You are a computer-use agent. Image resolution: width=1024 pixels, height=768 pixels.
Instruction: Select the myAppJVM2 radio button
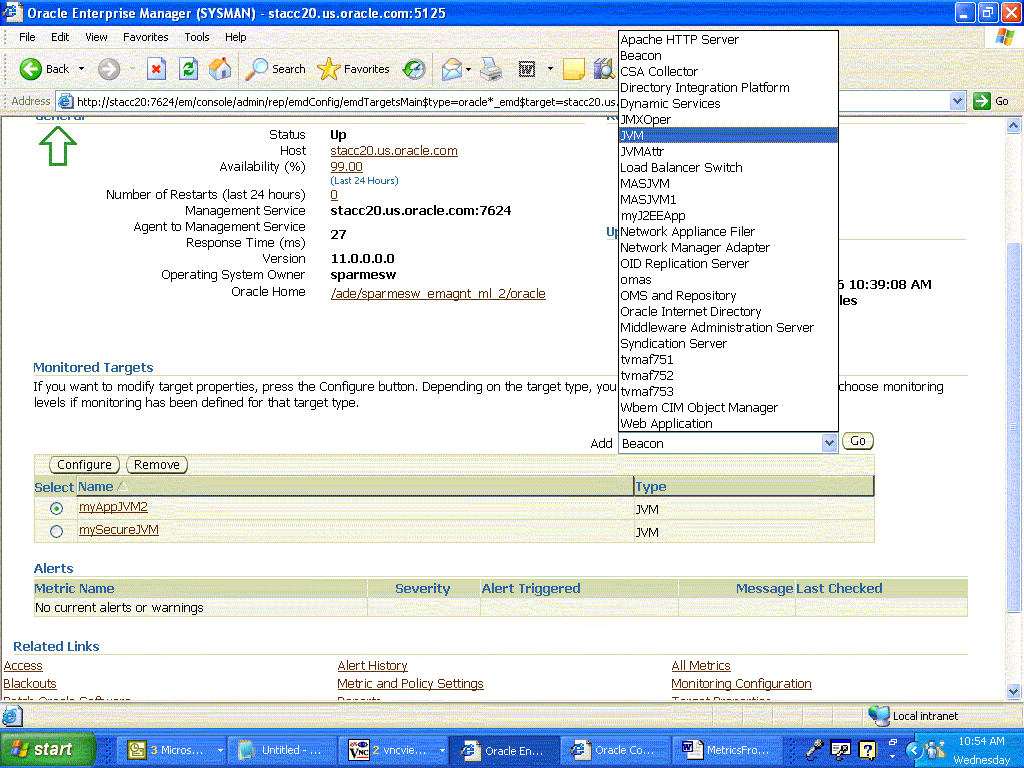coord(56,508)
